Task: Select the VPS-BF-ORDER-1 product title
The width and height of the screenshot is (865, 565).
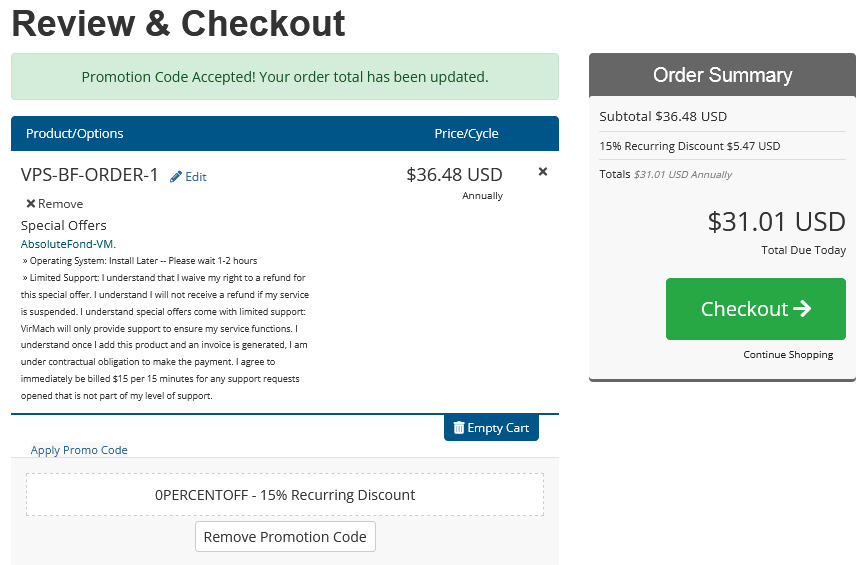Action: click(x=89, y=175)
